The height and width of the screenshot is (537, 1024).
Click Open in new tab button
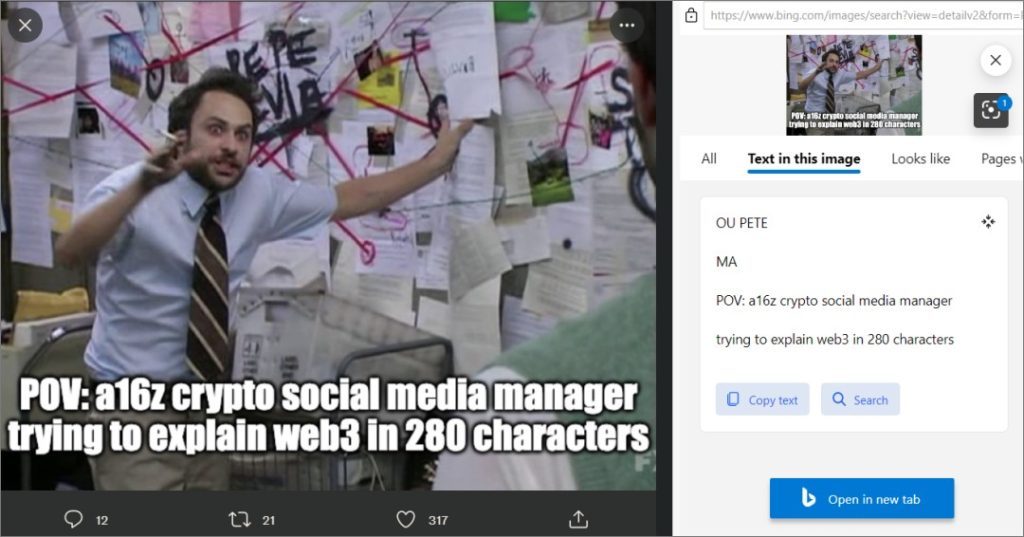tap(861, 498)
